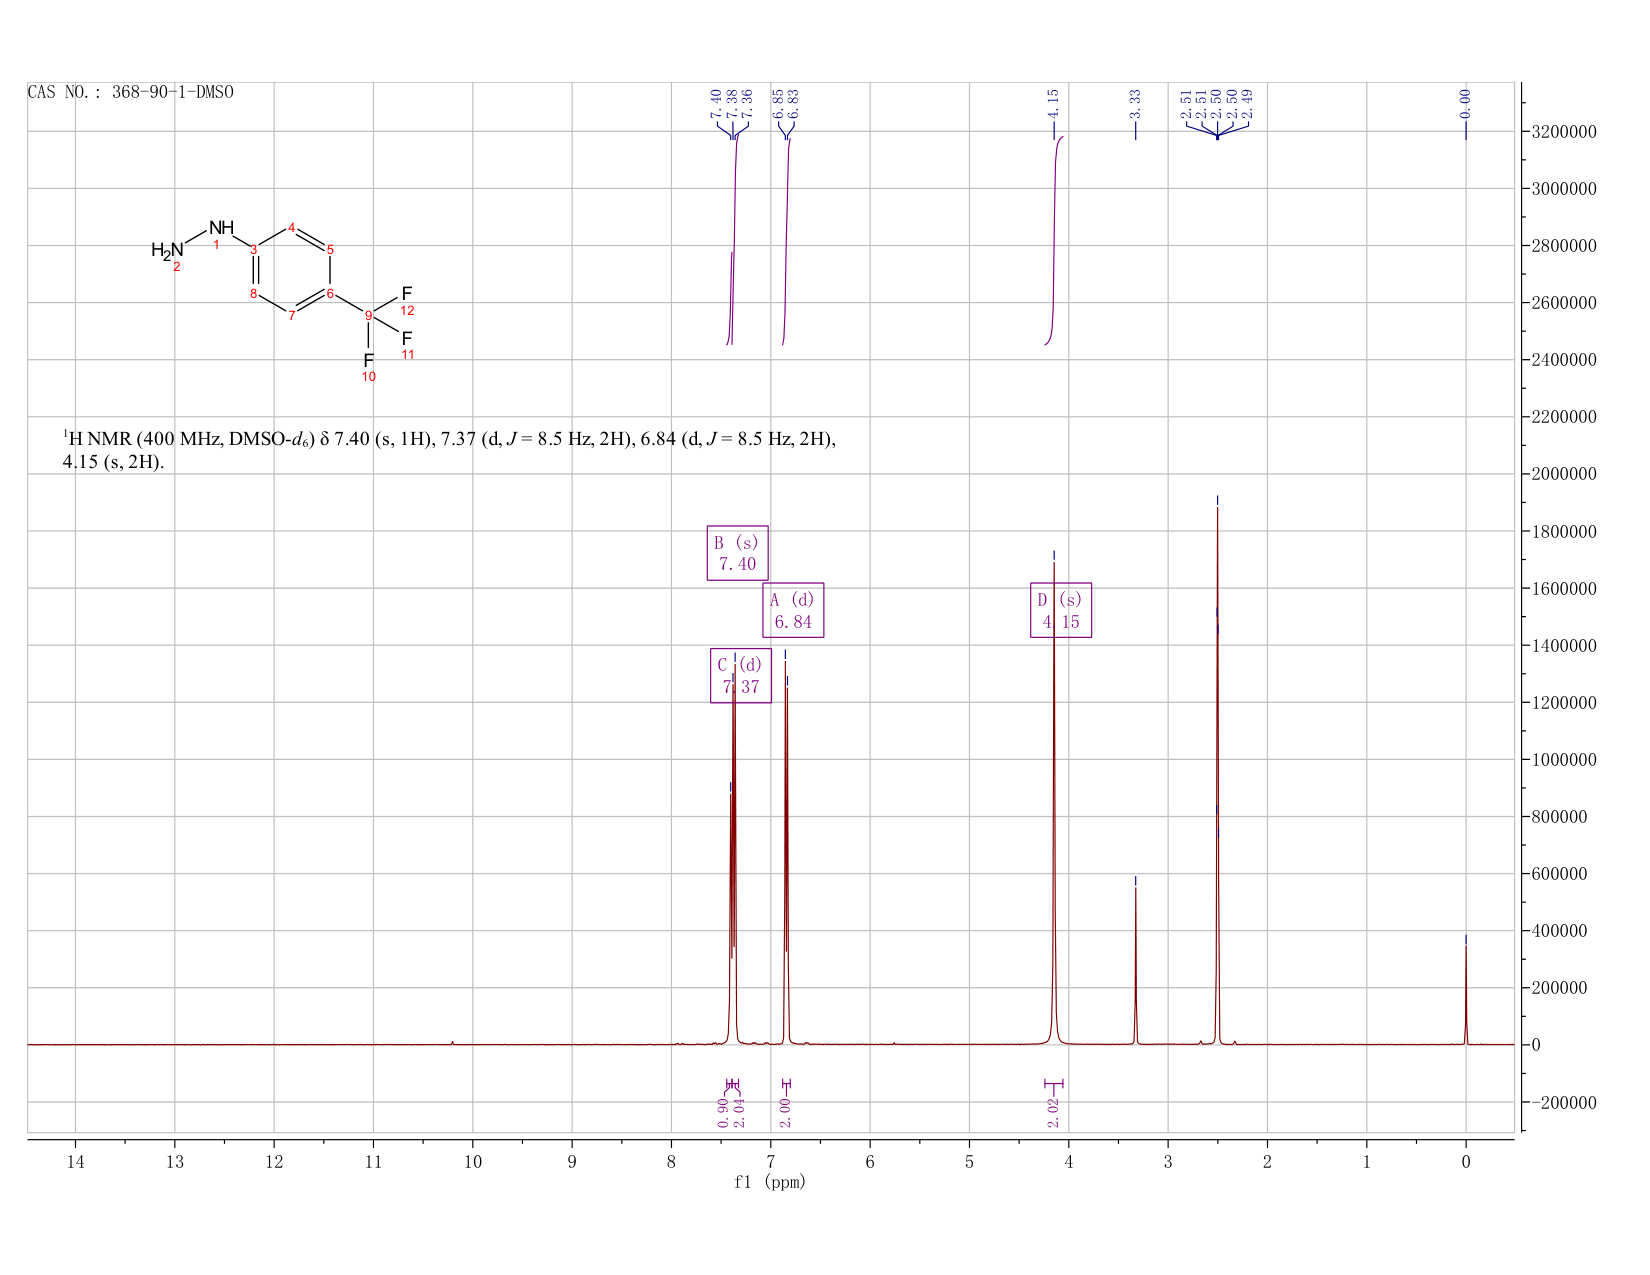Click the integral curve over 6.84 doublet

pos(787,240)
